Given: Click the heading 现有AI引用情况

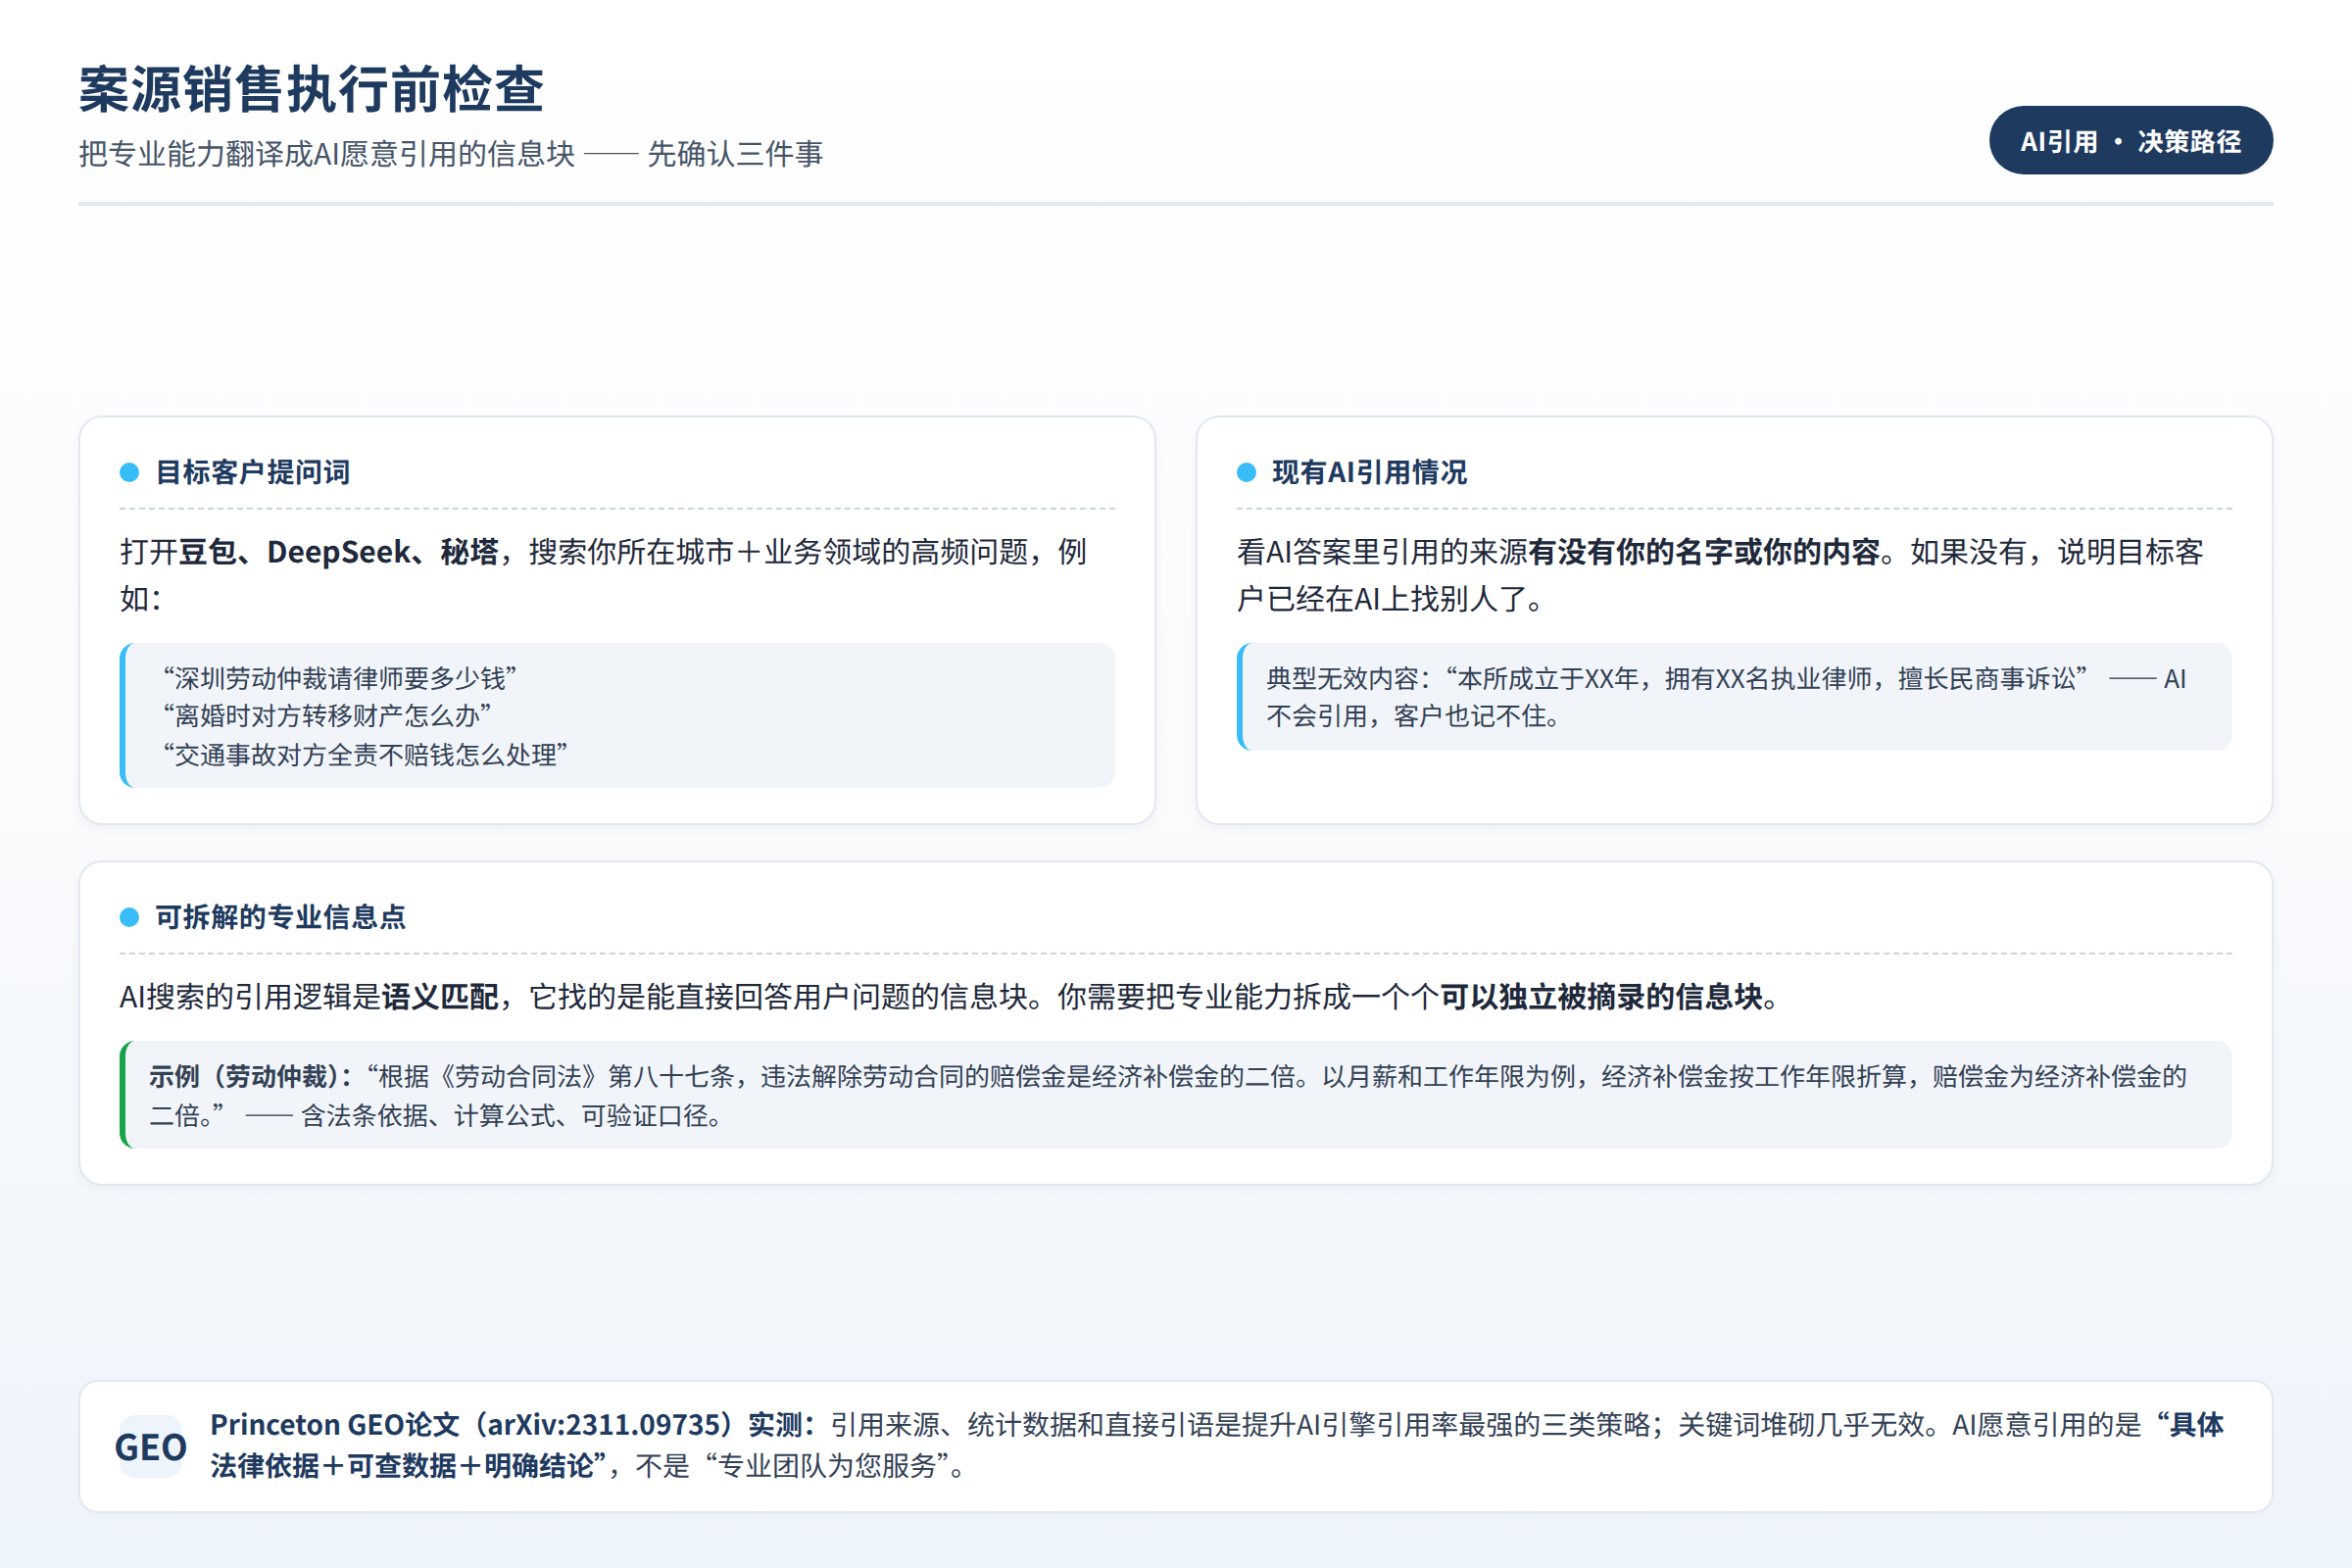Looking at the screenshot, I should coord(1370,472).
